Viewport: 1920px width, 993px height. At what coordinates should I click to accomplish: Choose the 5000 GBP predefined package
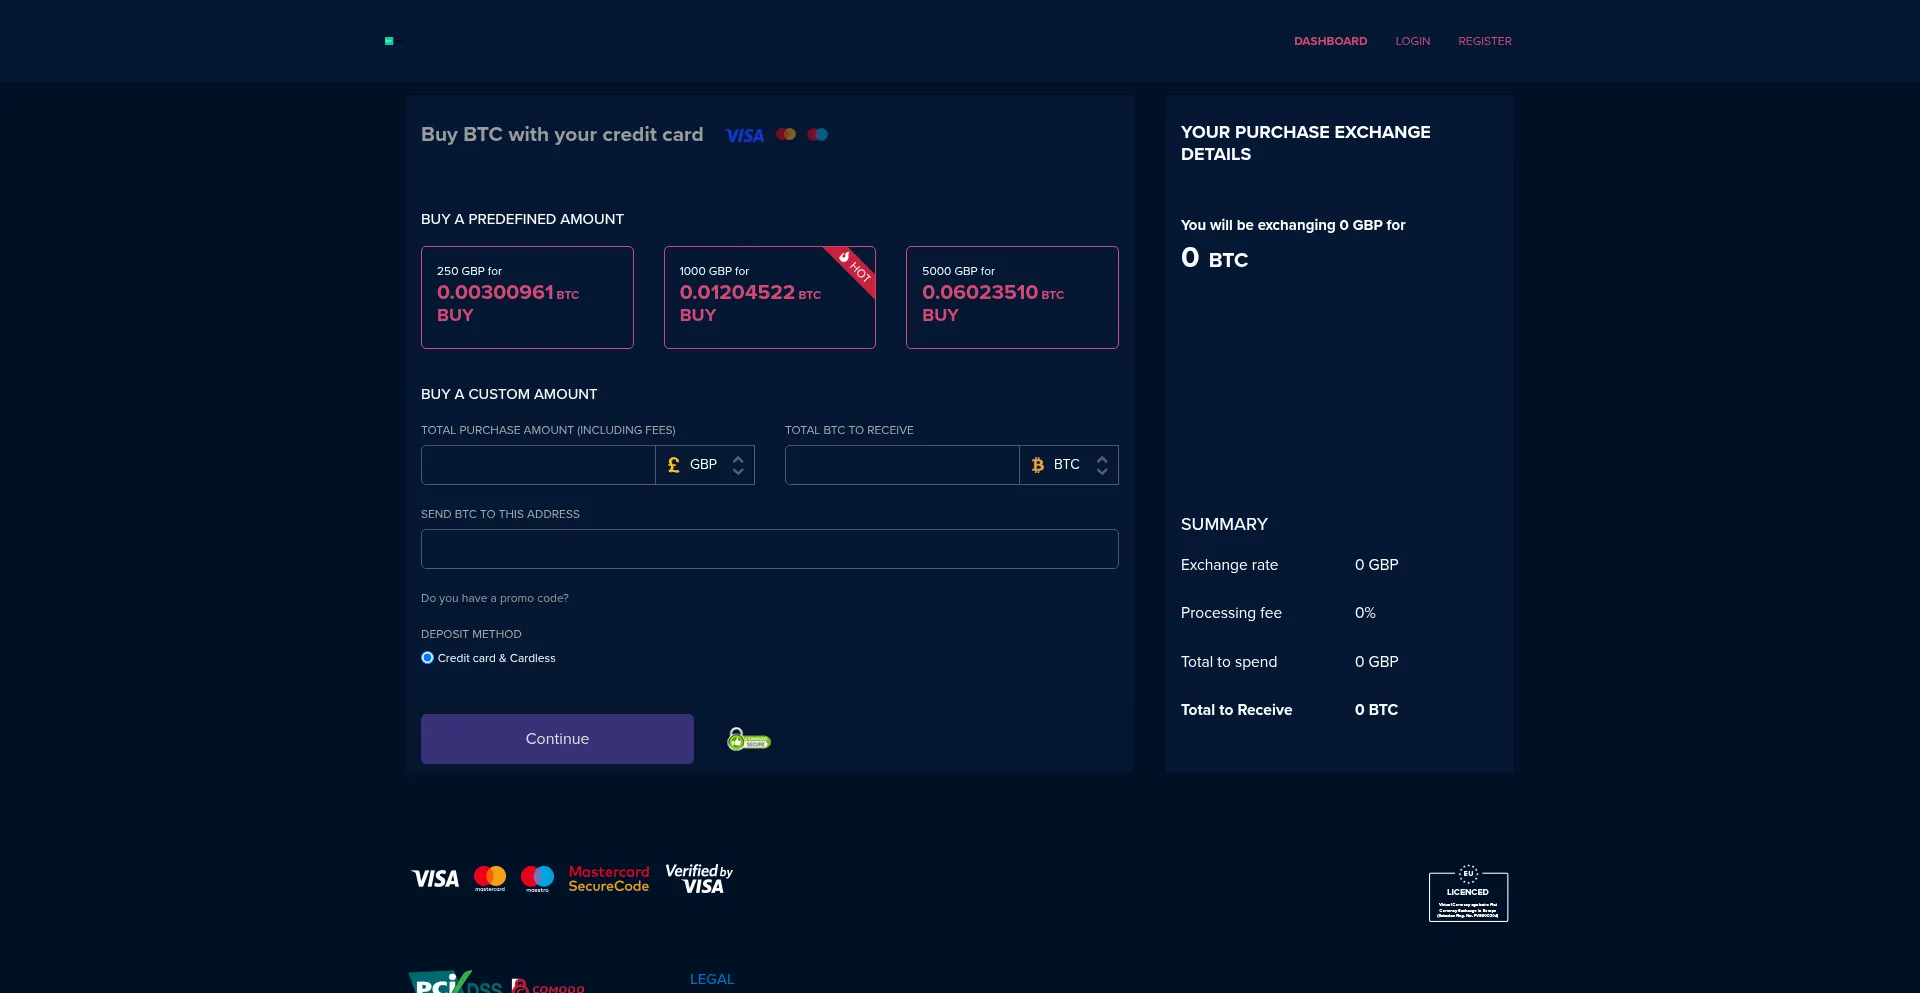1012,297
